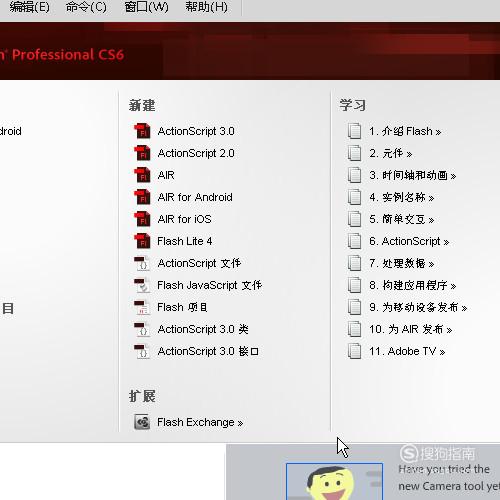500x500 pixels.
Task: Click the page icon beside Adobe TV
Action: pos(354,351)
